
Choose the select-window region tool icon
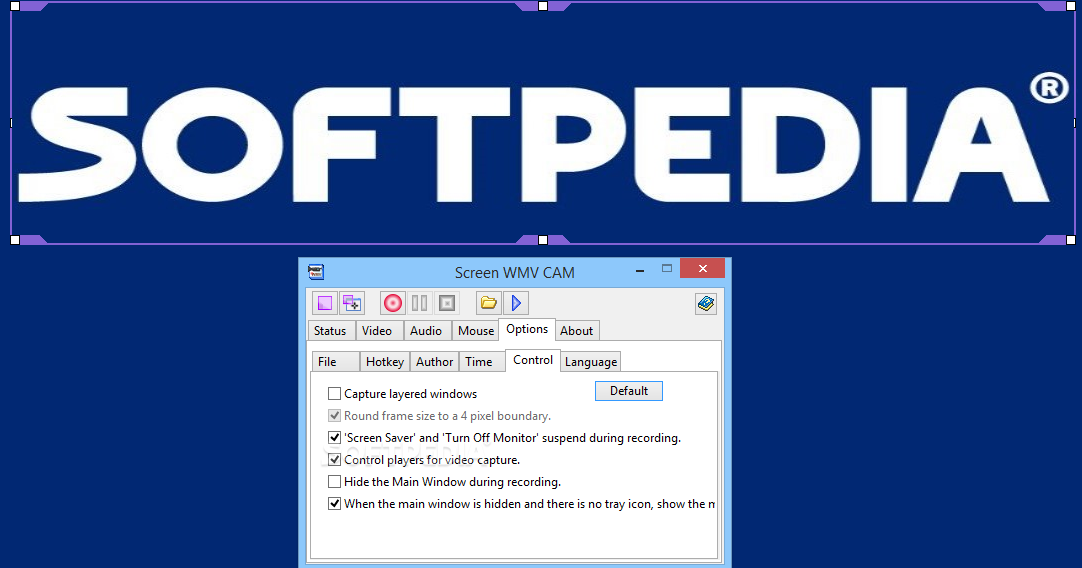click(352, 303)
